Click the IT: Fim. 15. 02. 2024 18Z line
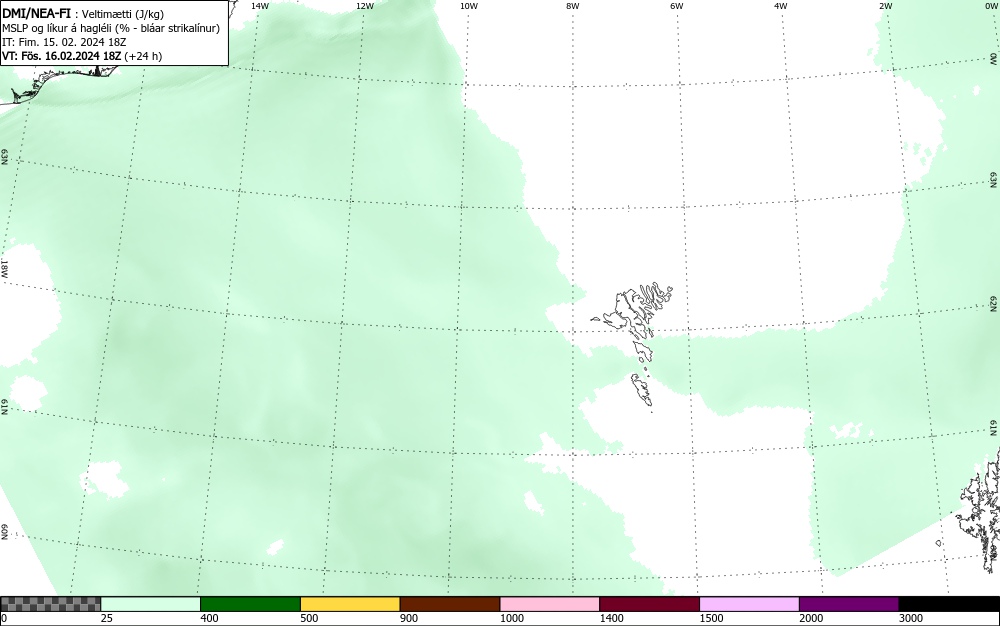 [x=64, y=42]
